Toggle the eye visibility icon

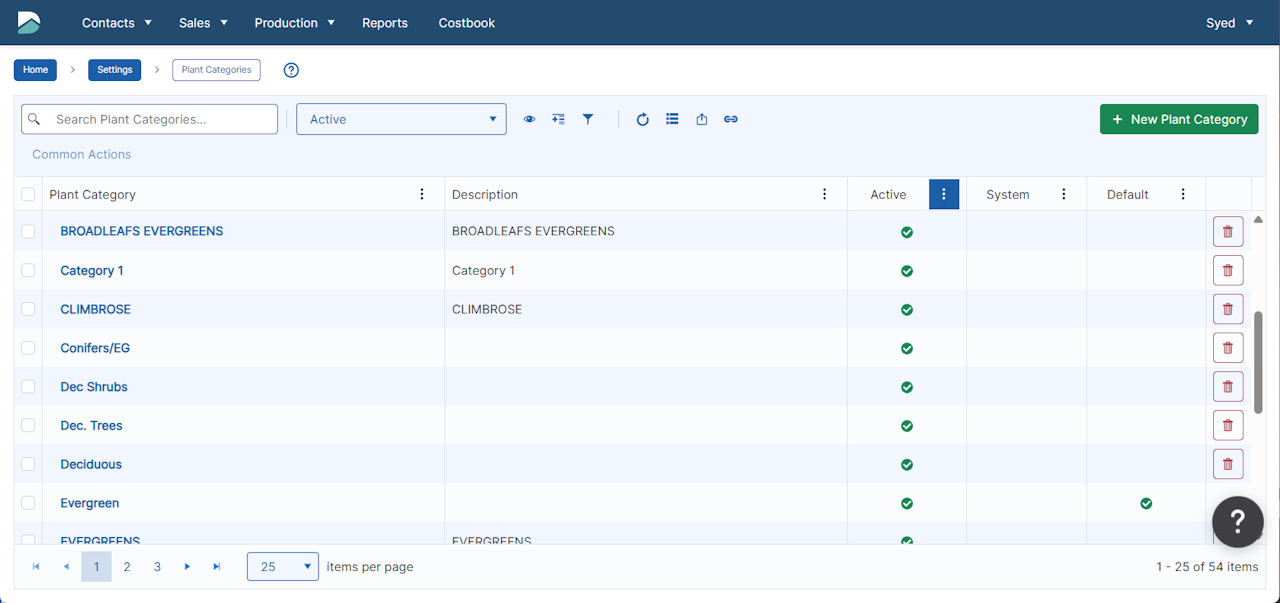coord(529,119)
